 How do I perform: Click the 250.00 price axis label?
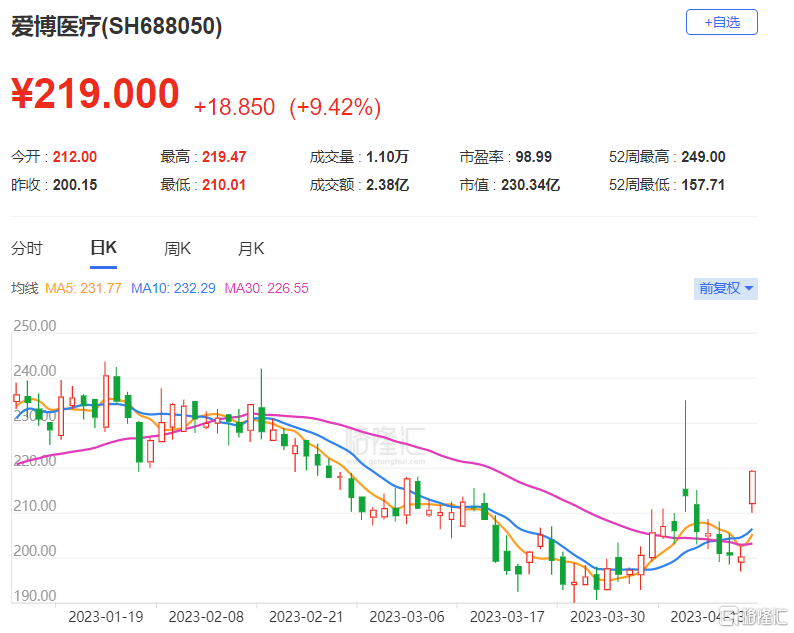35,326
